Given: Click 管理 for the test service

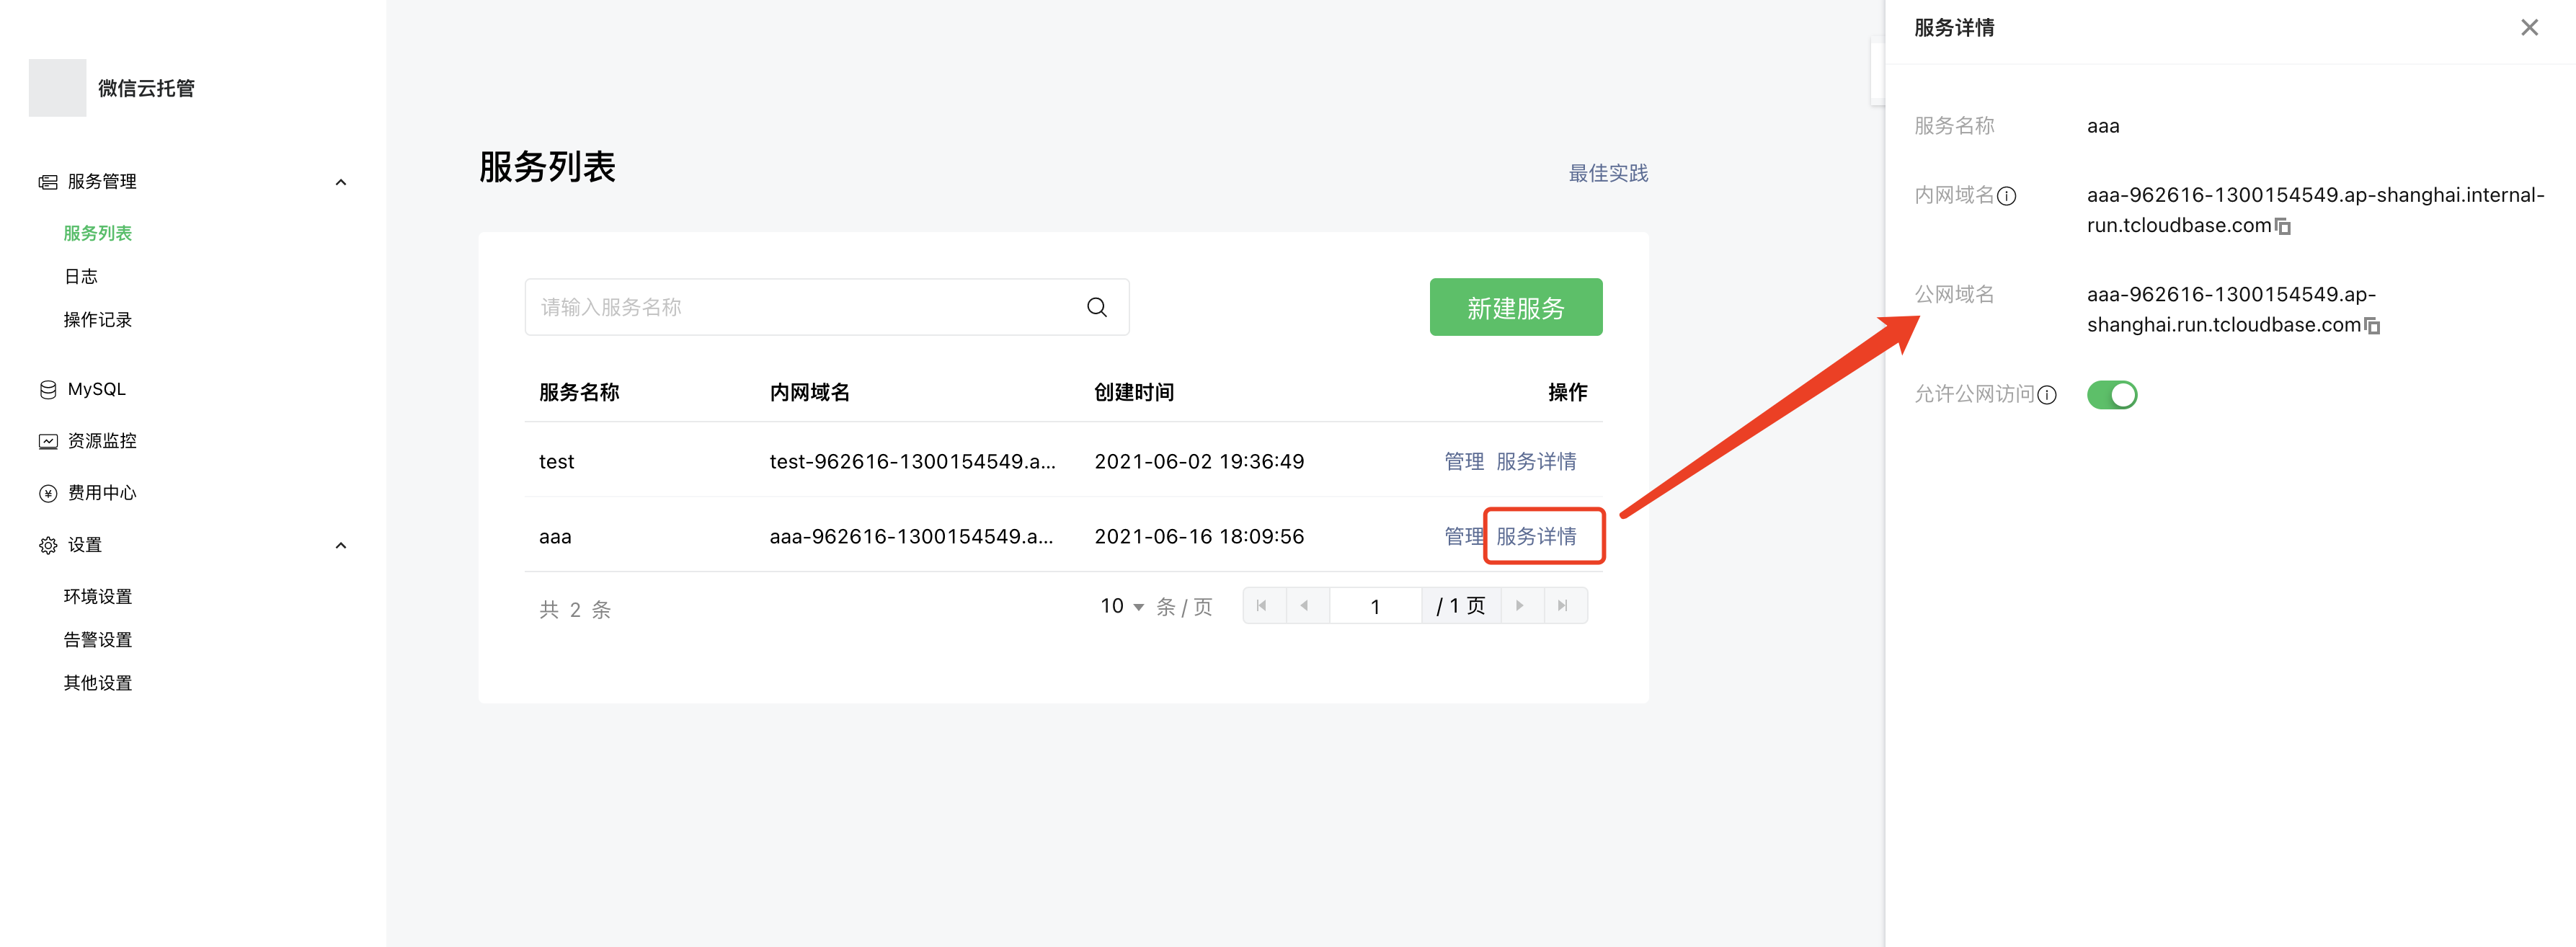Looking at the screenshot, I should [x=1463, y=461].
